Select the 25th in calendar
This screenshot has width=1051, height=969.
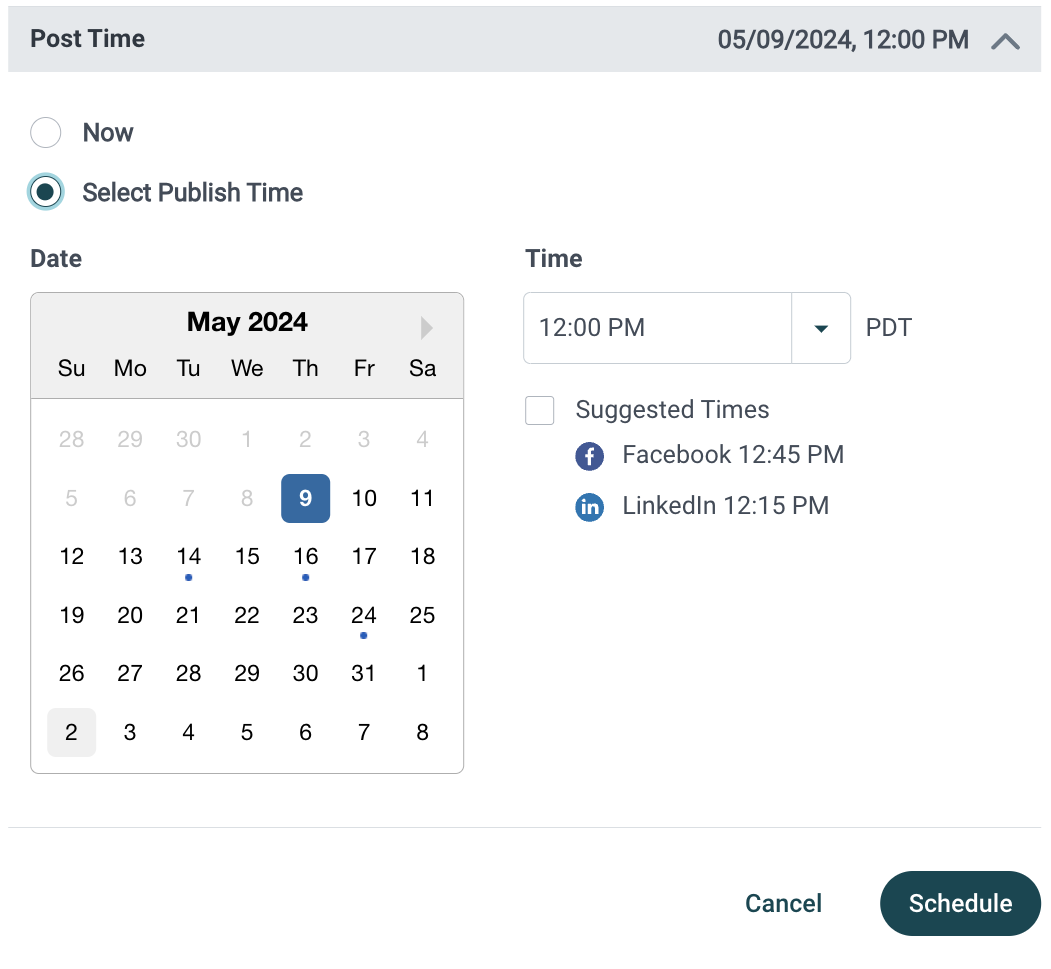422,615
